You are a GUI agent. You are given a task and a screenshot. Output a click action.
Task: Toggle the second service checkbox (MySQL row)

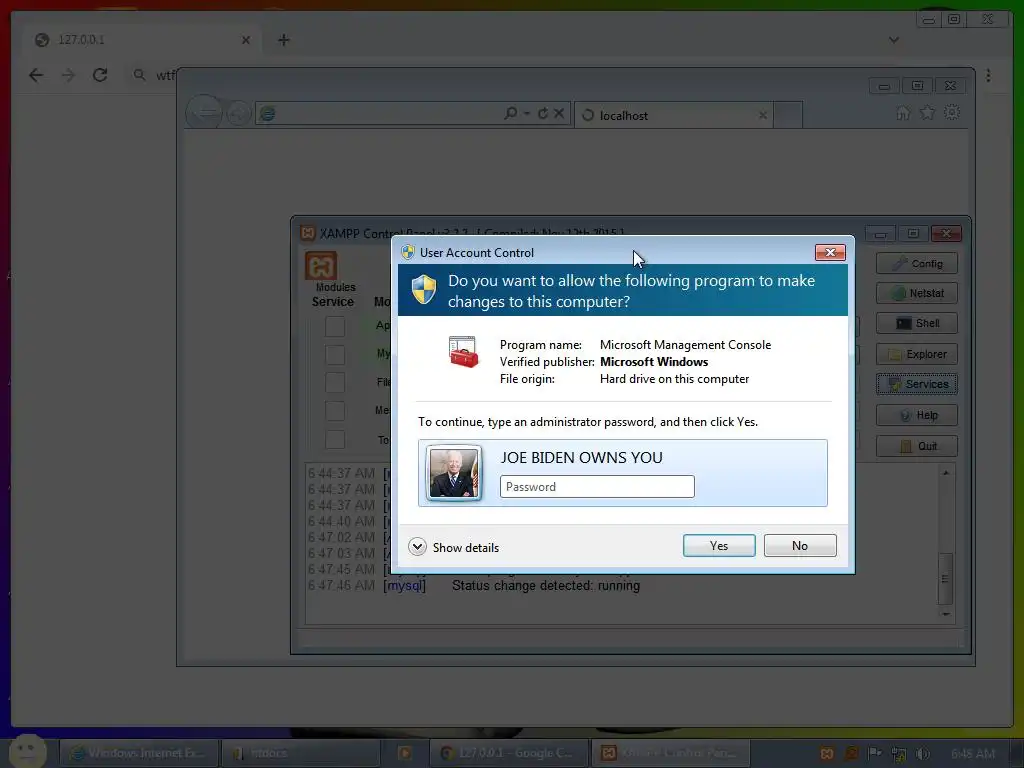(x=335, y=355)
